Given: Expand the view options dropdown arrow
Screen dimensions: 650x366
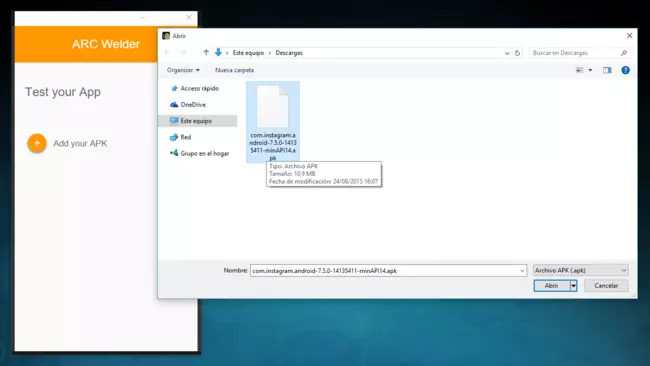Looking at the screenshot, I should [x=590, y=70].
